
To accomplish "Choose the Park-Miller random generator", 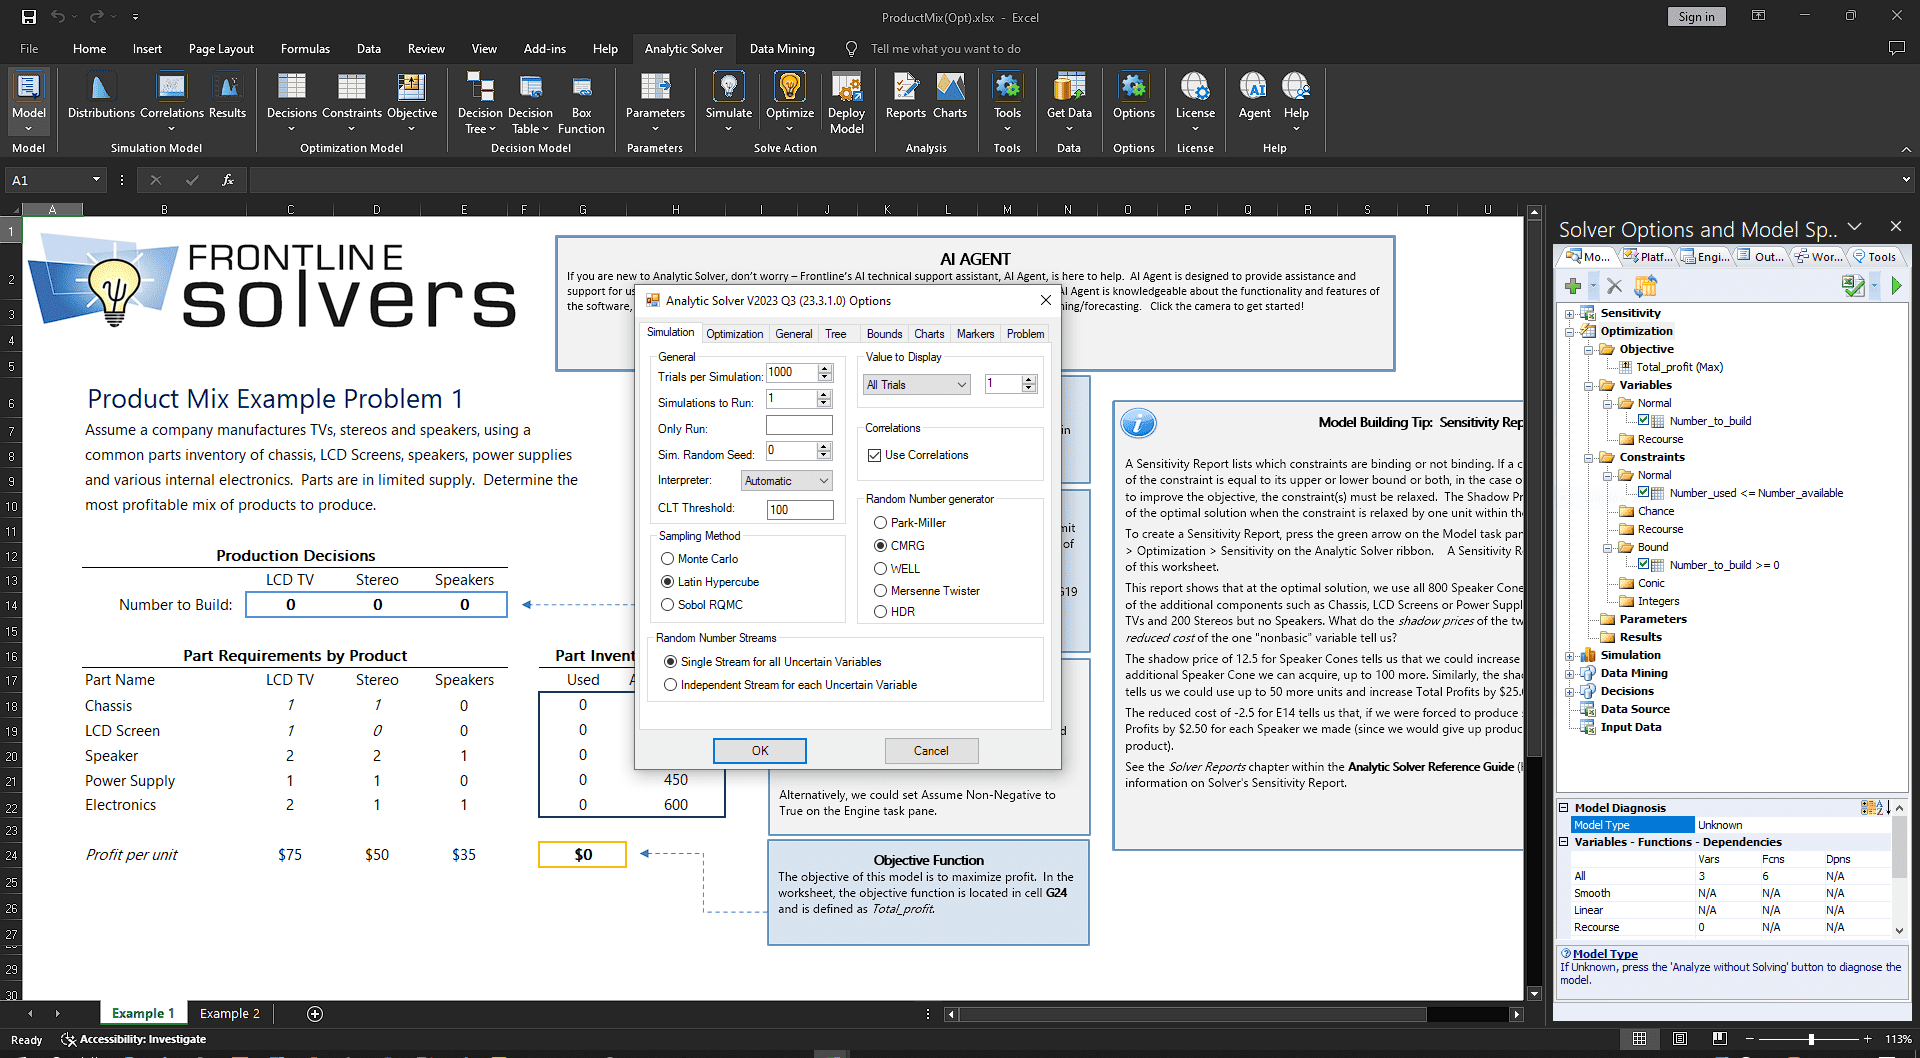I will tap(880, 523).
